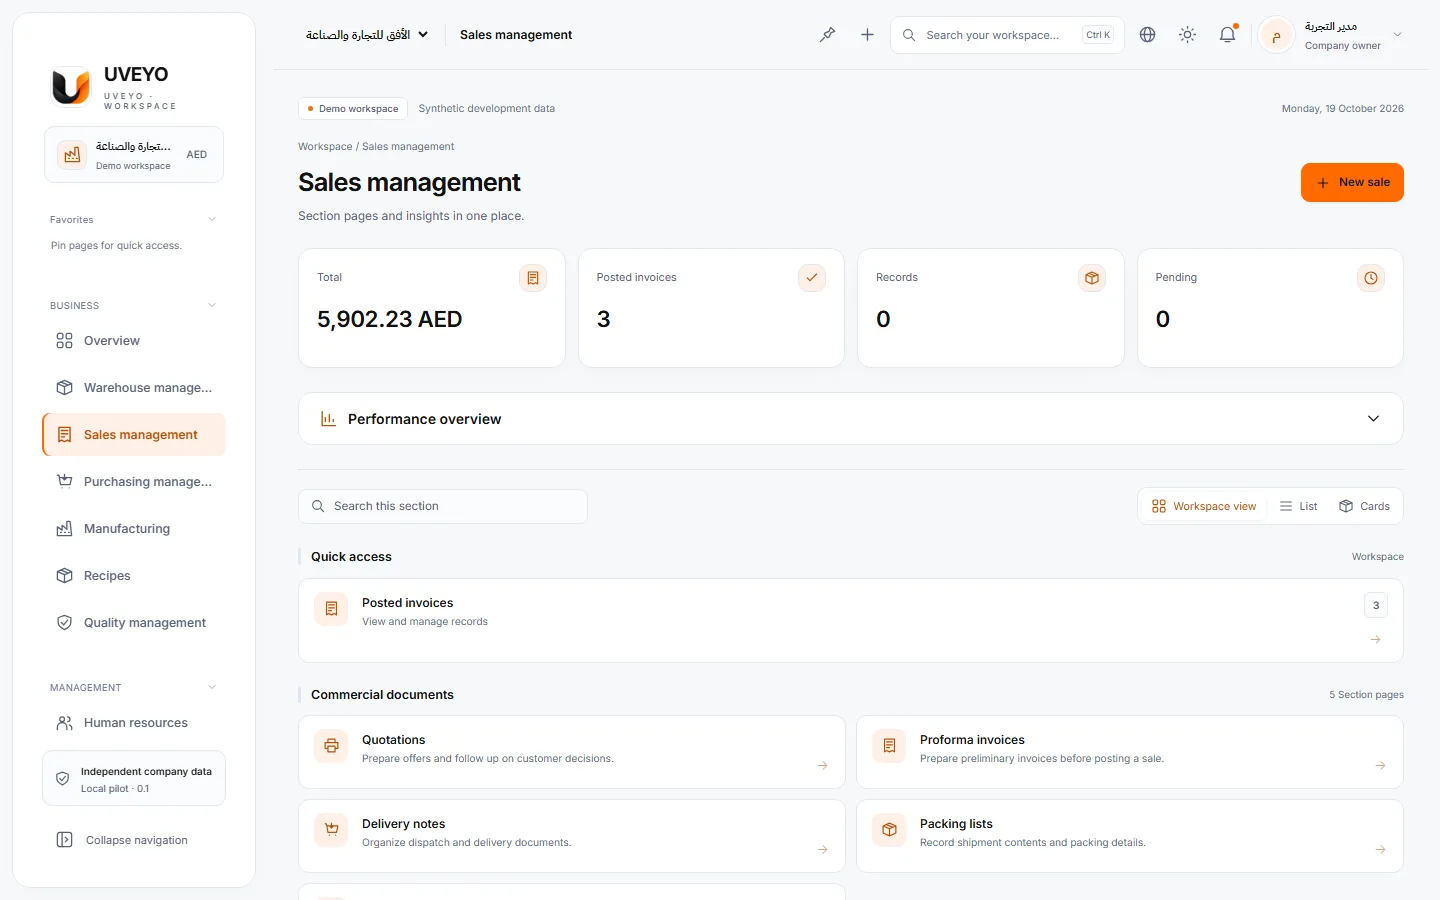Click the Quotations card arrow
This screenshot has height=900, width=1440.
point(823,766)
